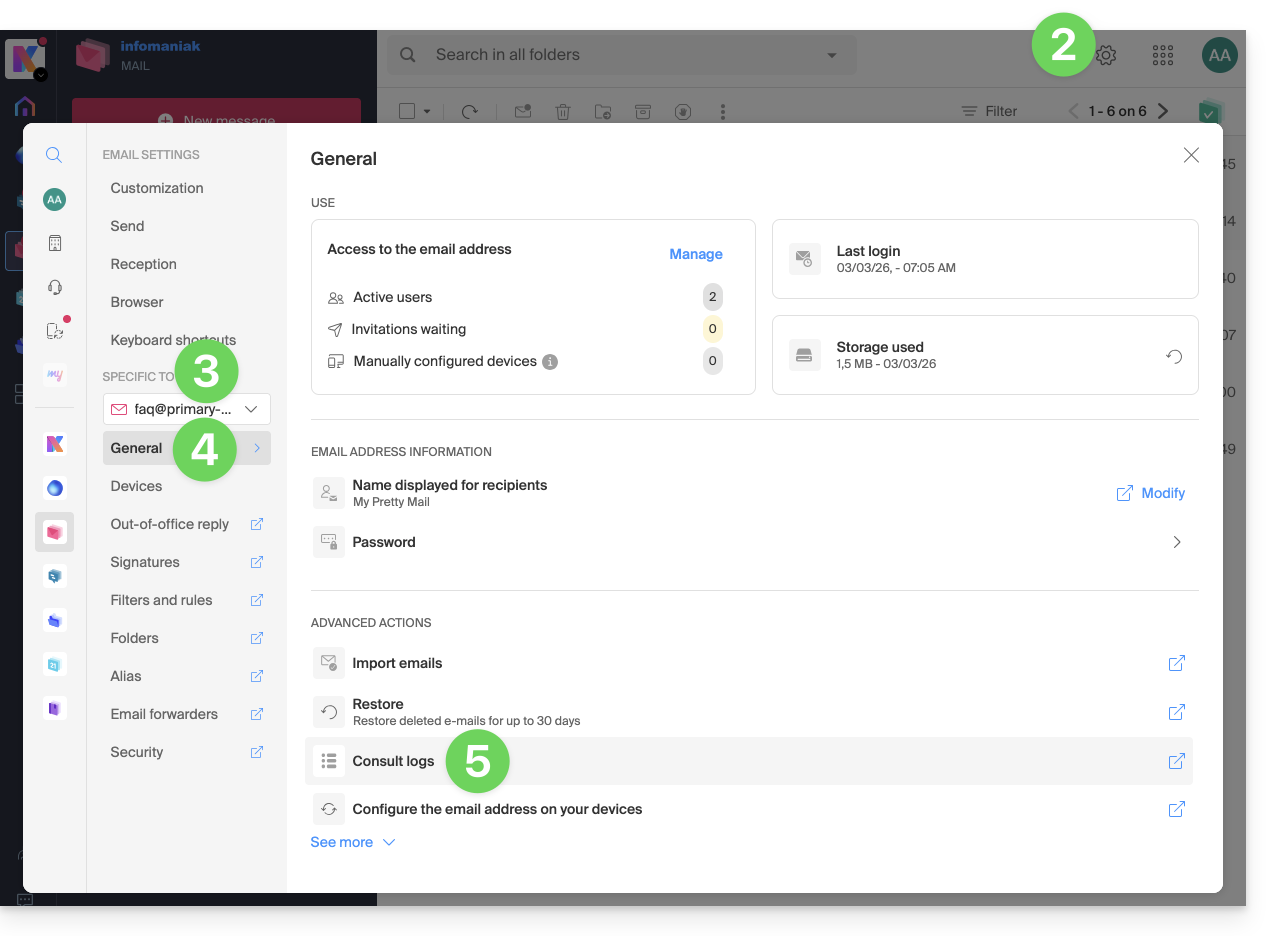The width and height of the screenshot is (1276, 936).
Task: Click the info icon next to Manually configured devices
Action: click(x=550, y=362)
